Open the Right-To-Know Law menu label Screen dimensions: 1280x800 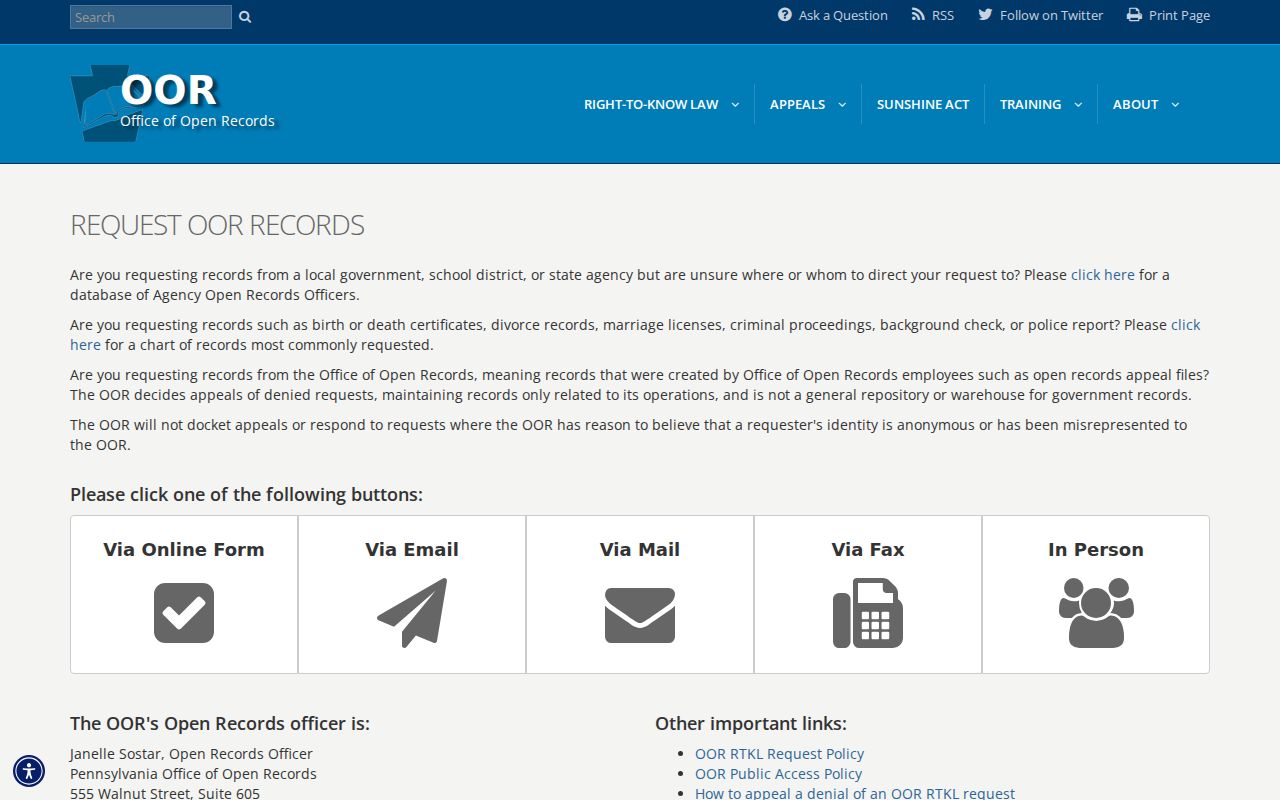tap(651, 104)
